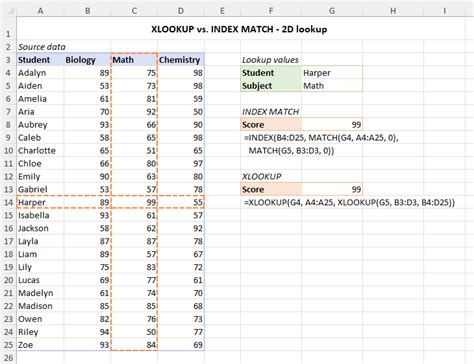The height and width of the screenshot is (364, 474).
Task: Click the Student header cell in column A
Action: [40, 60]
